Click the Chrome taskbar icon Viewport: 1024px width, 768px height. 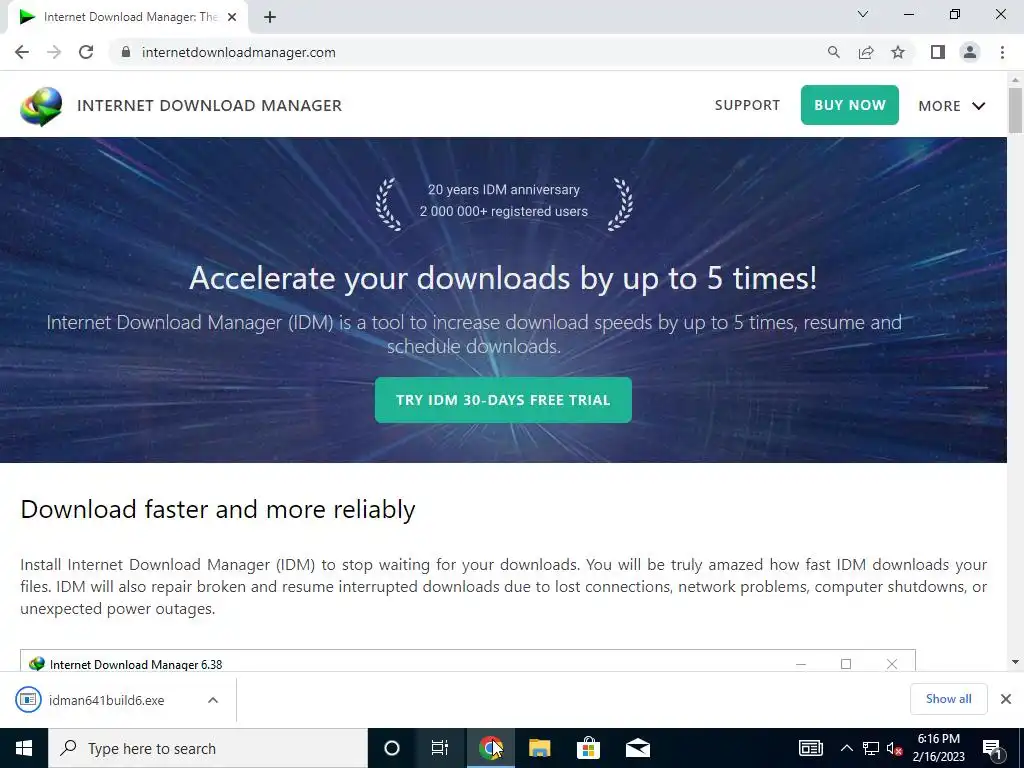[x=490, y=748]
